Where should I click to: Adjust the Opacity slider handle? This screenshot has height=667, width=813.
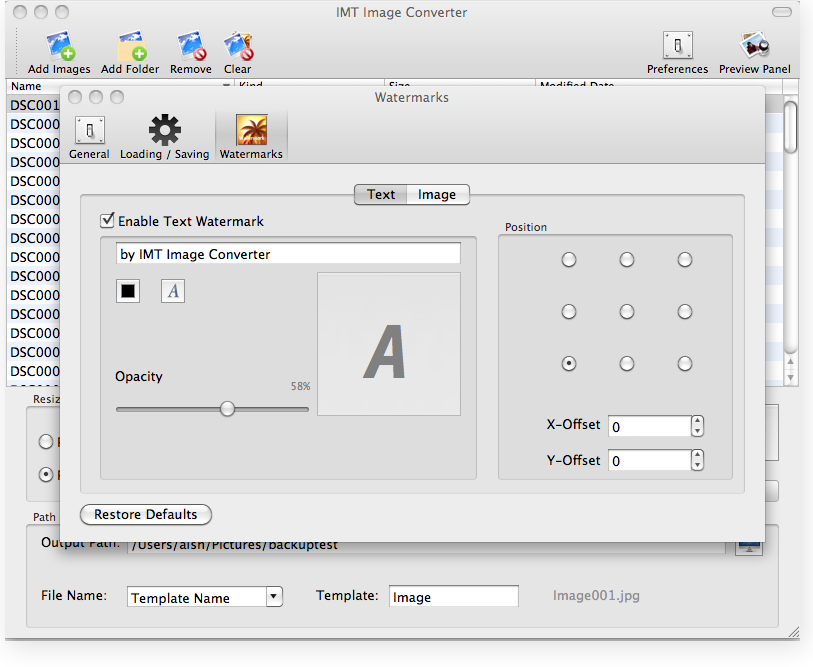coord(227,409)
